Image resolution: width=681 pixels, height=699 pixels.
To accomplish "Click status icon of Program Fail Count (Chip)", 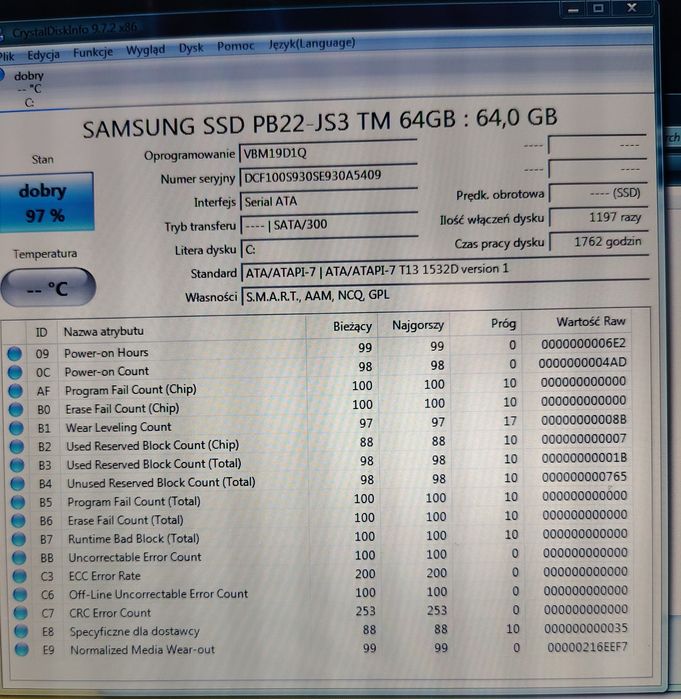I will coord(15,391).
